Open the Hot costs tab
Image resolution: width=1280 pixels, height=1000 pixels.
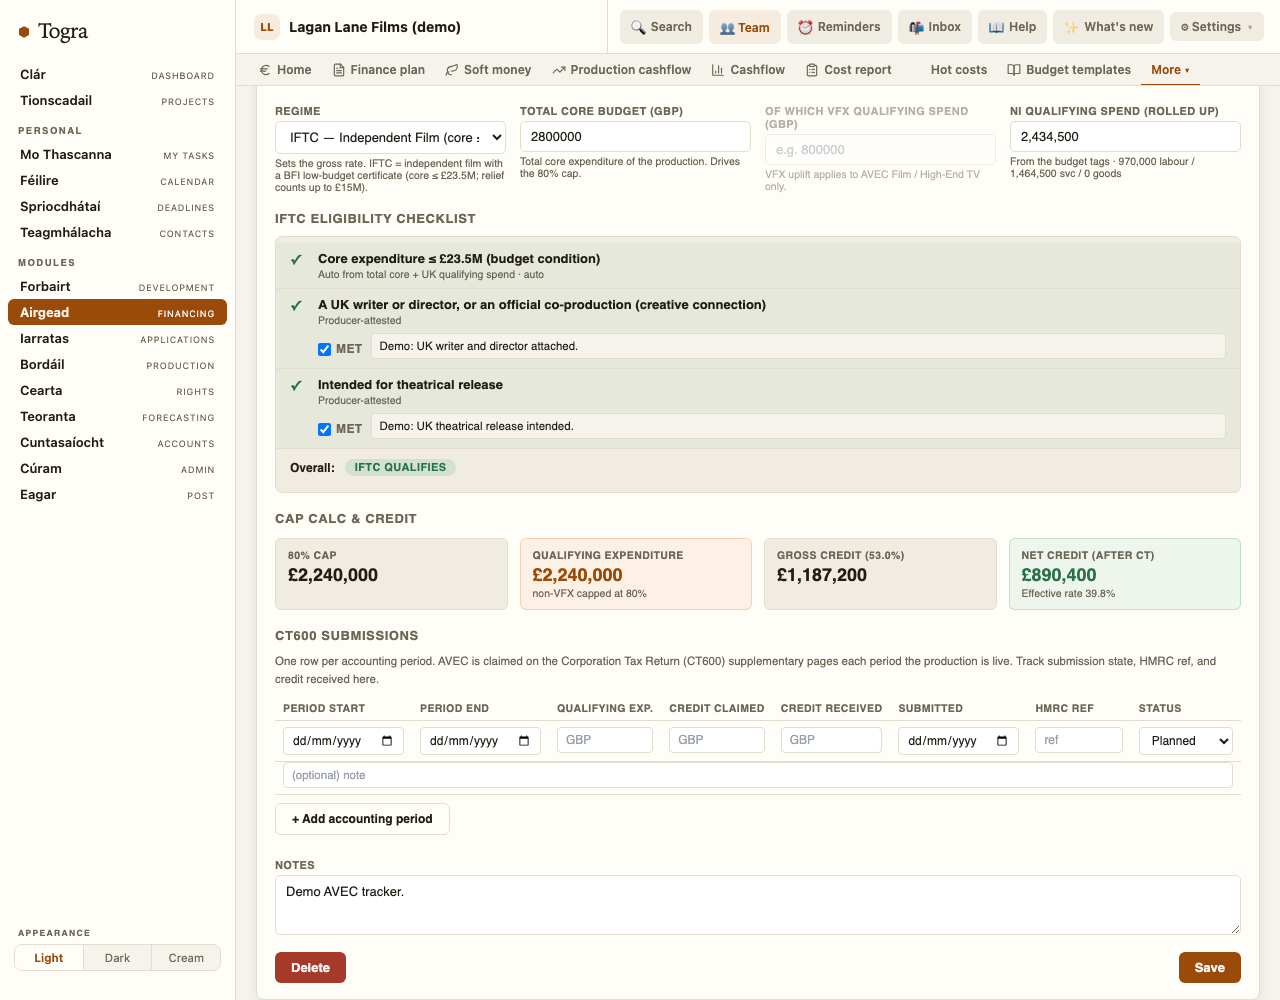point(958,70)
